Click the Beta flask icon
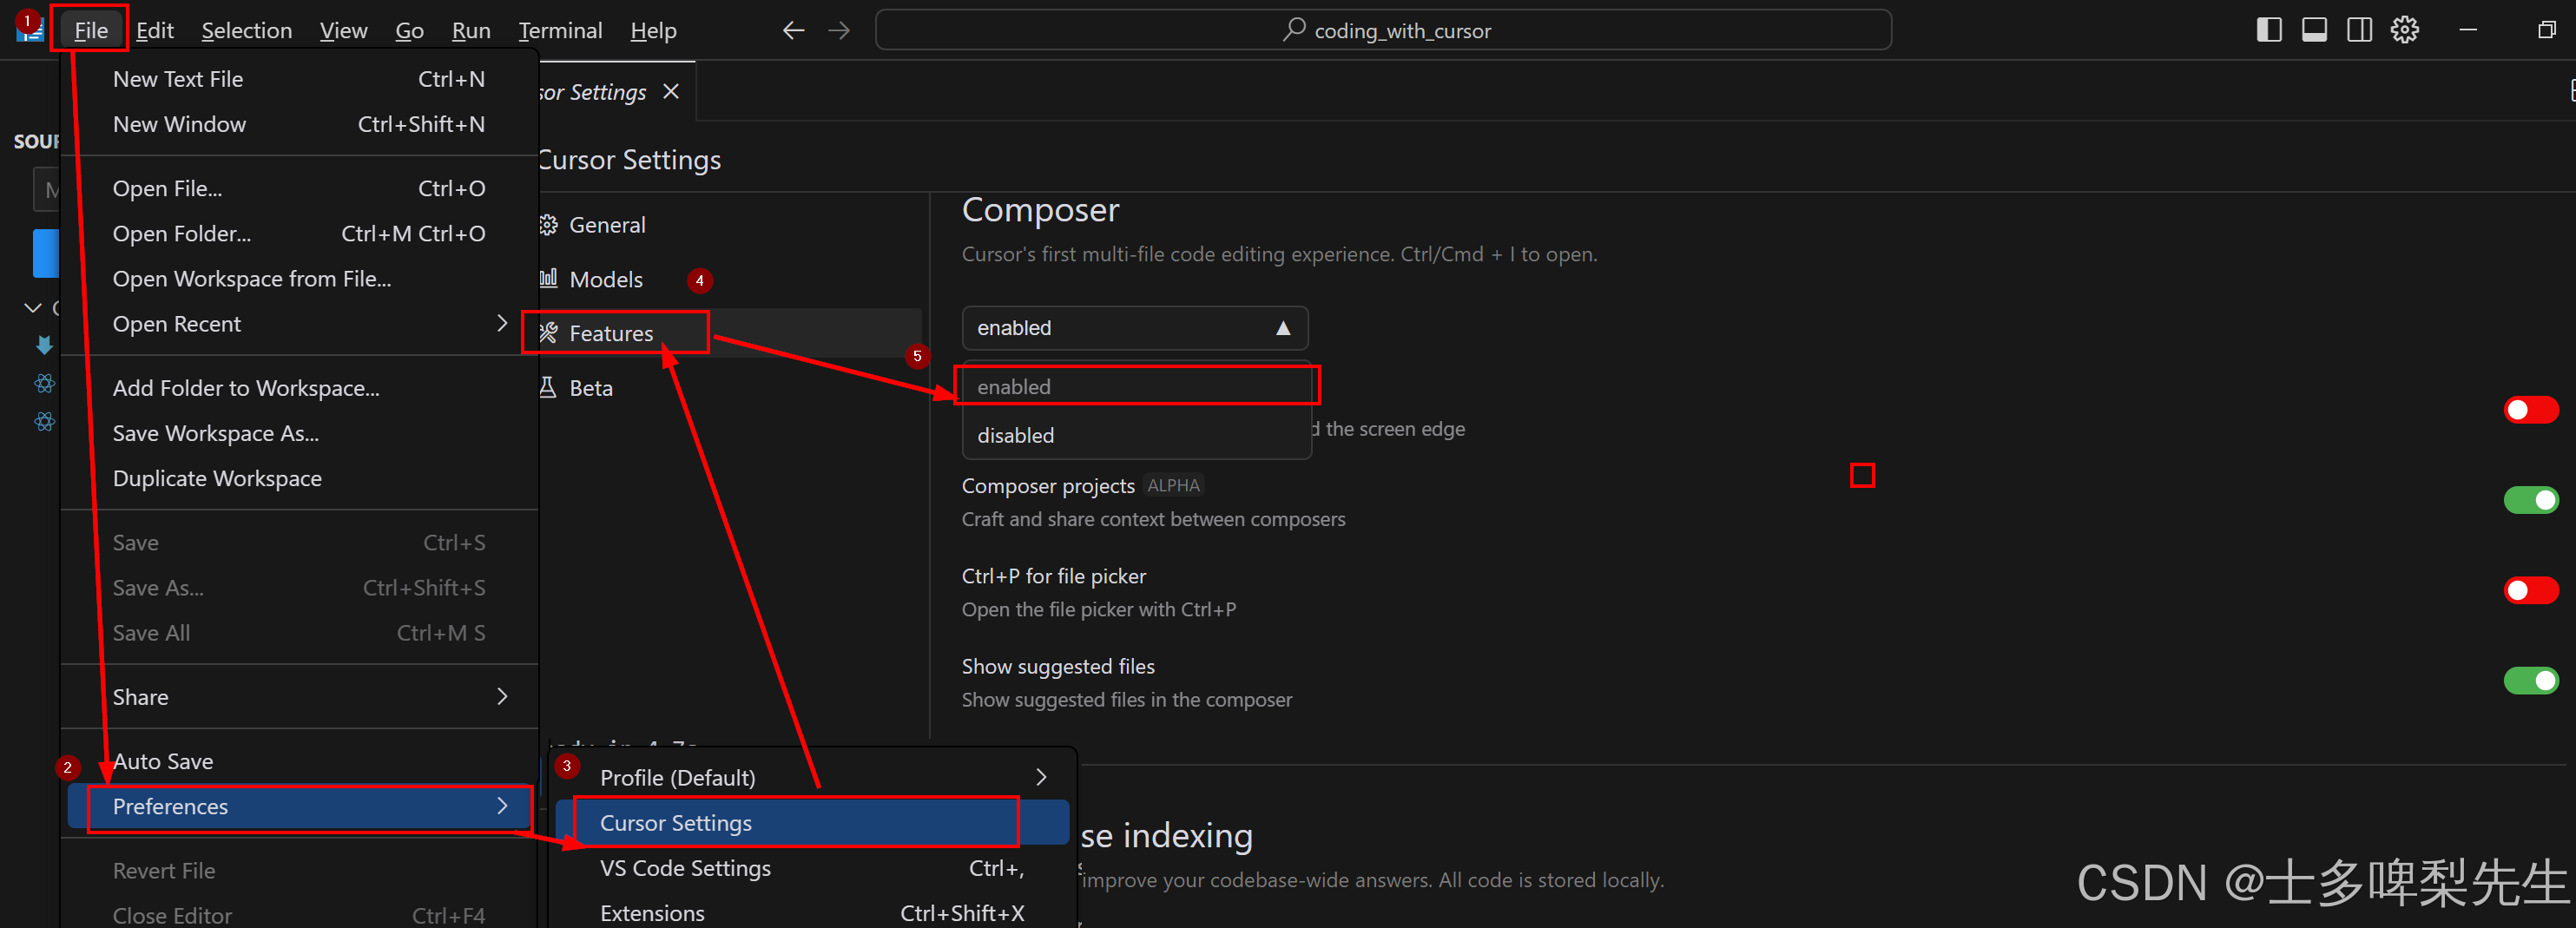 pyautogui.click(x=548, y=387)
